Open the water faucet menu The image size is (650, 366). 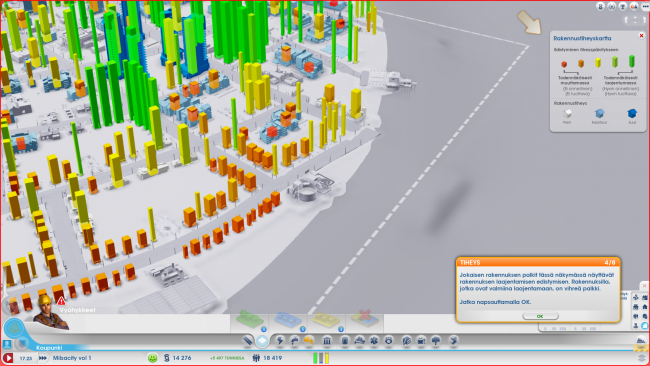tap(294, 341)
